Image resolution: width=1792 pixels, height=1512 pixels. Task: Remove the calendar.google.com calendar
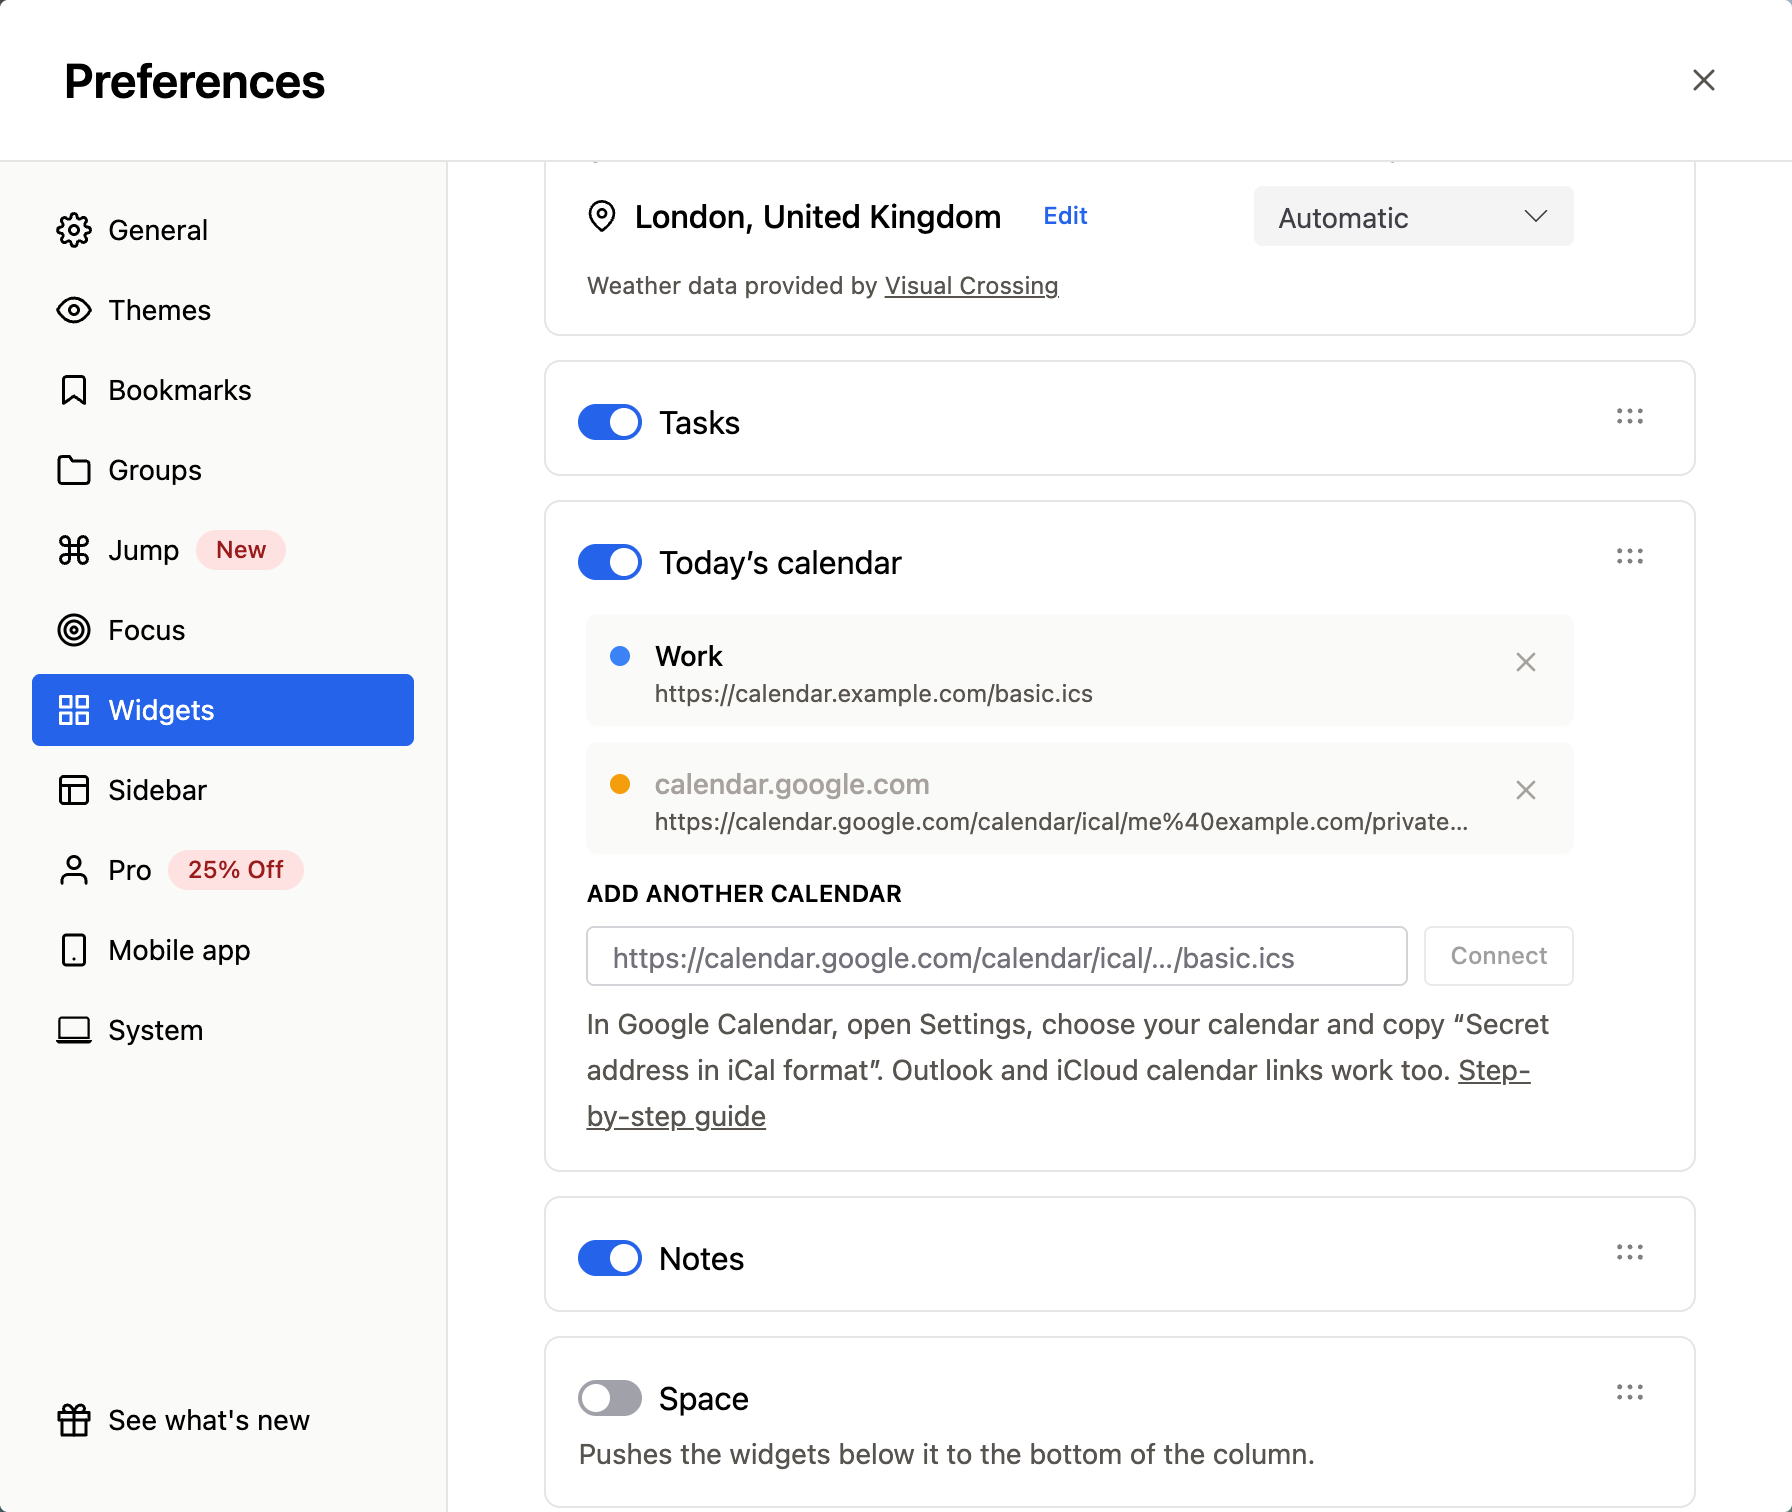click(x=1526, y=790)
